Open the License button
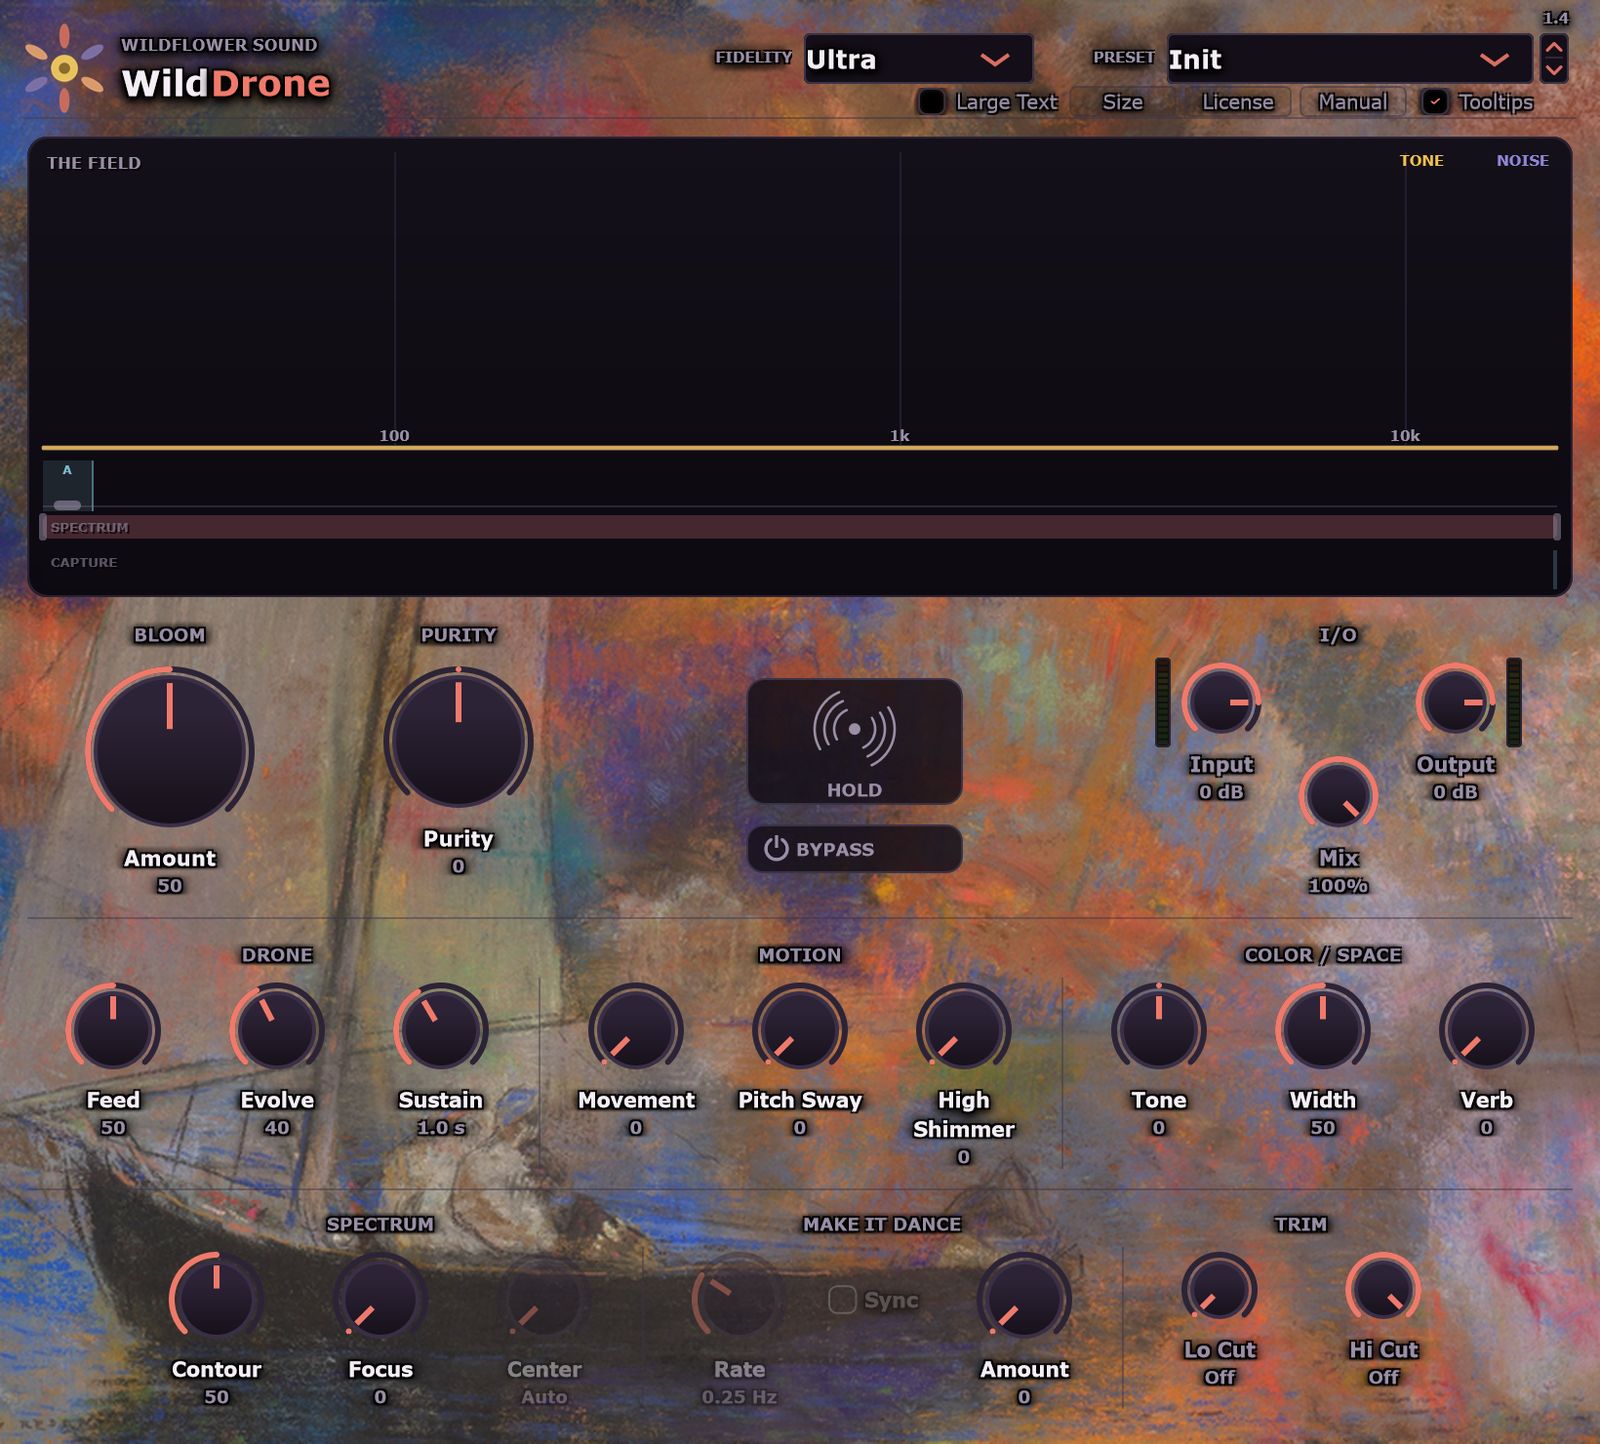 point(1237,102)
